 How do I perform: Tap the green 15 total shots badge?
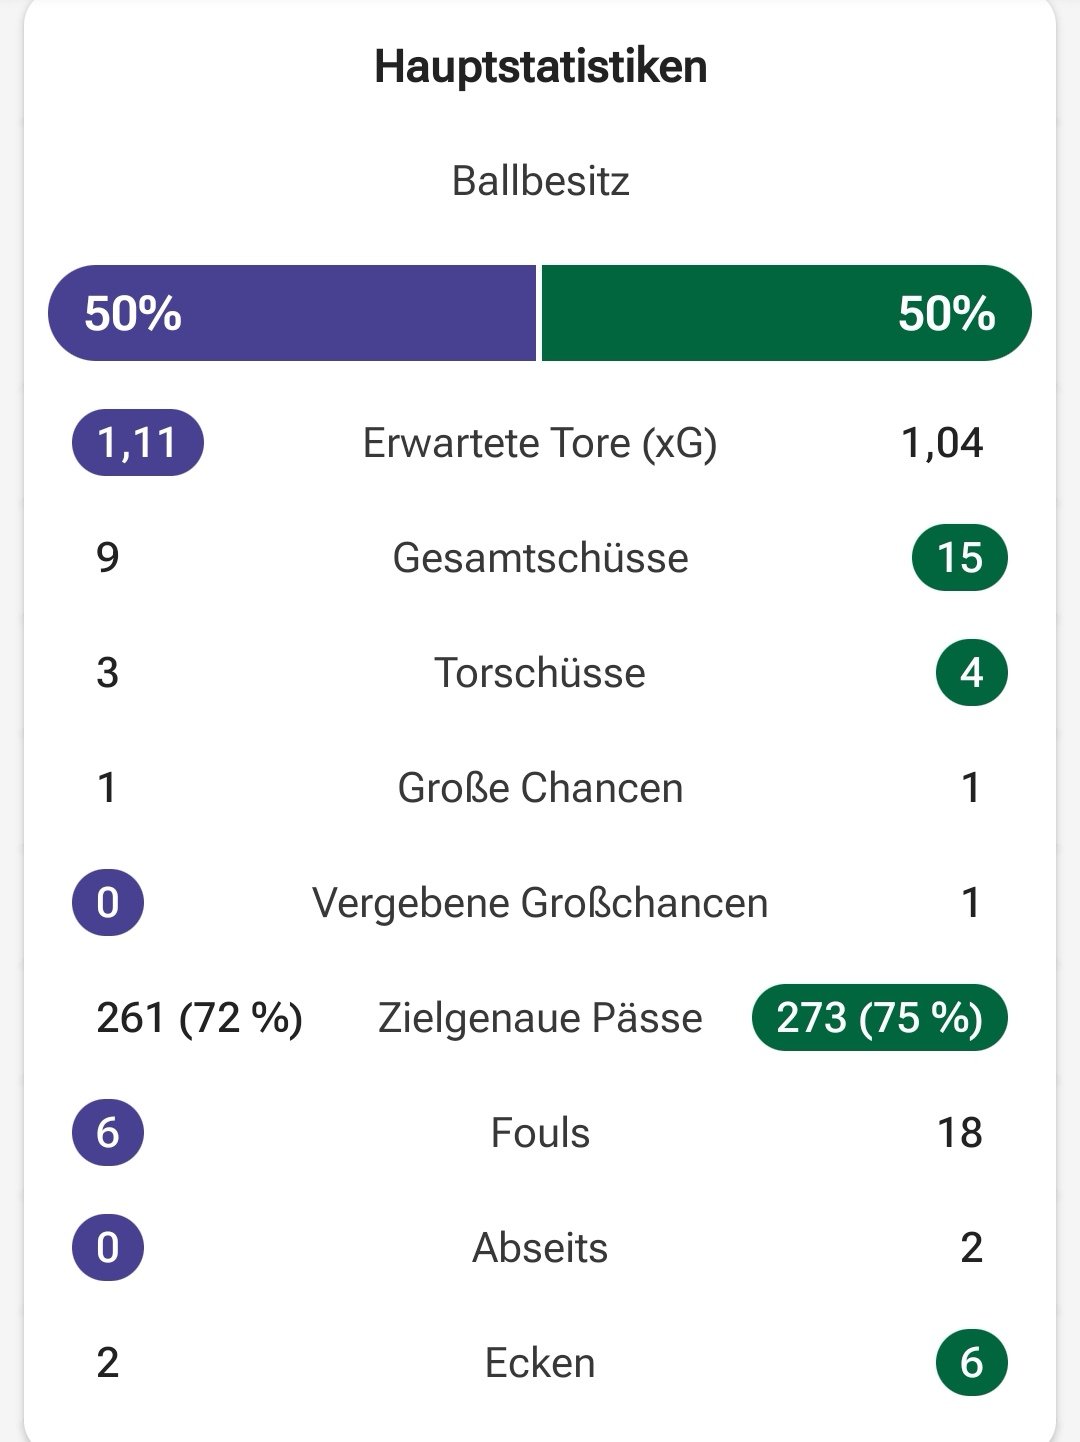pyautogui.click(x=960, y=557)
